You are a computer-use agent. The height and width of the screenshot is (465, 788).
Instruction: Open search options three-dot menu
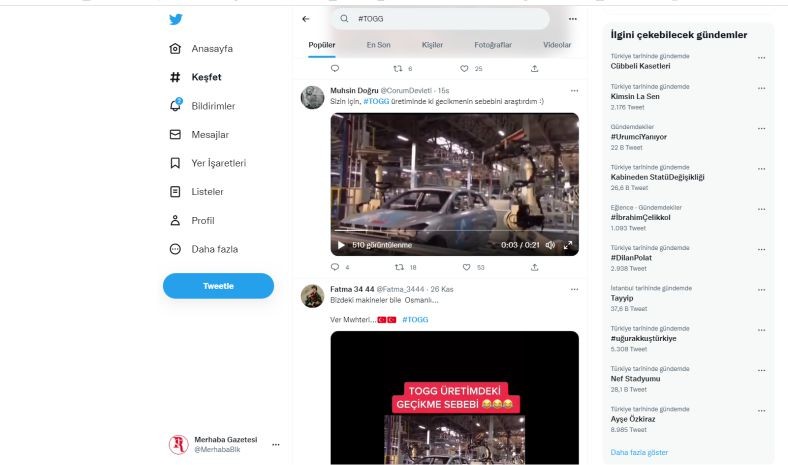(572, 19)
